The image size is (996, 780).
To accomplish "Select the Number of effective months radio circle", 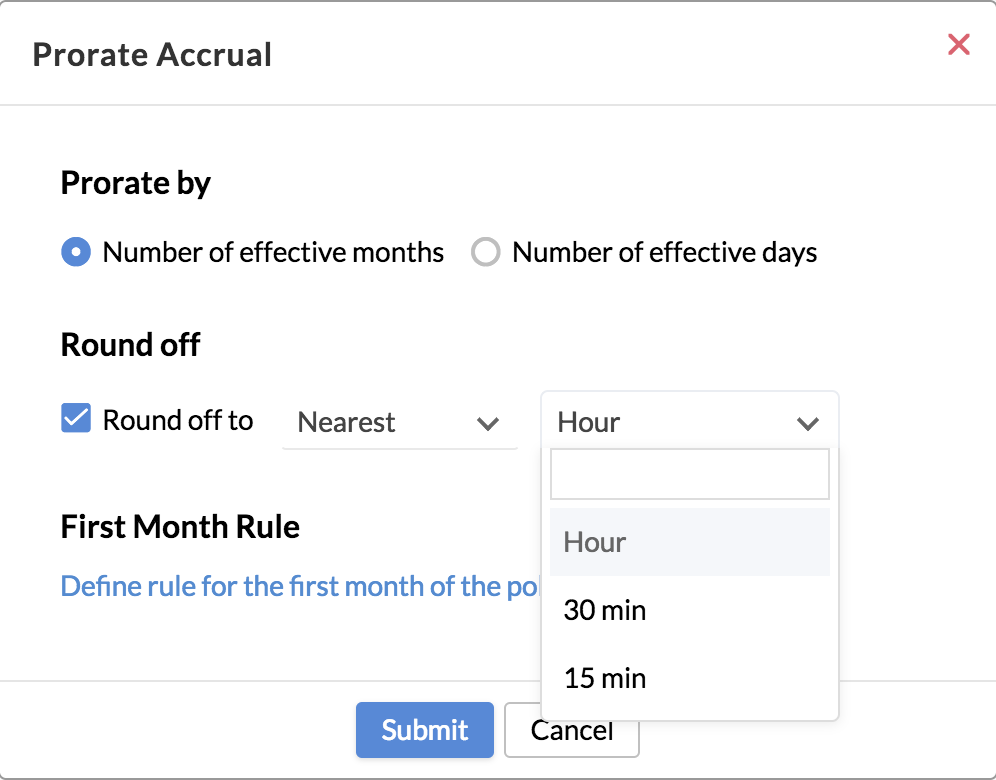I will pyautogui.click(x=76, y=252).
